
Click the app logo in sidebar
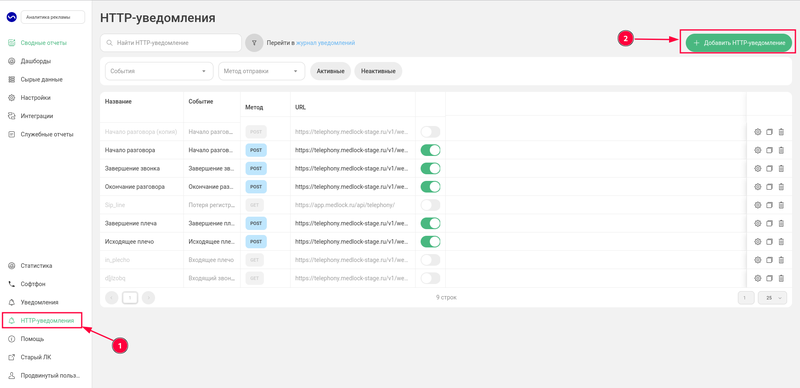(11, 17)
